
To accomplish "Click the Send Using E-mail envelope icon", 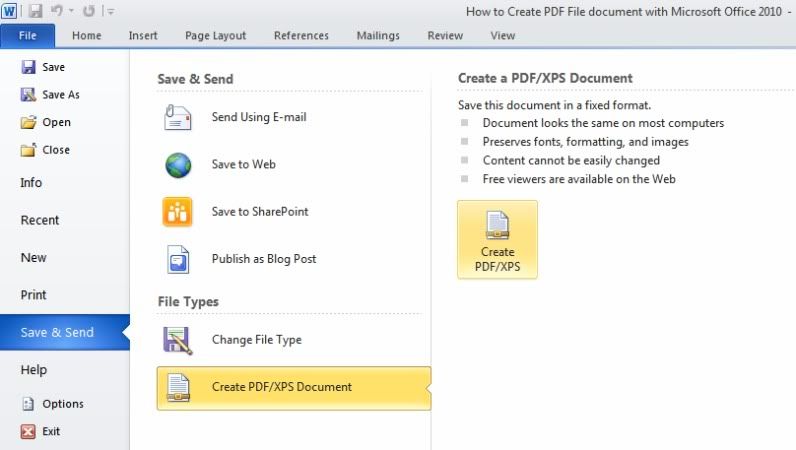I will coord(178,117).
